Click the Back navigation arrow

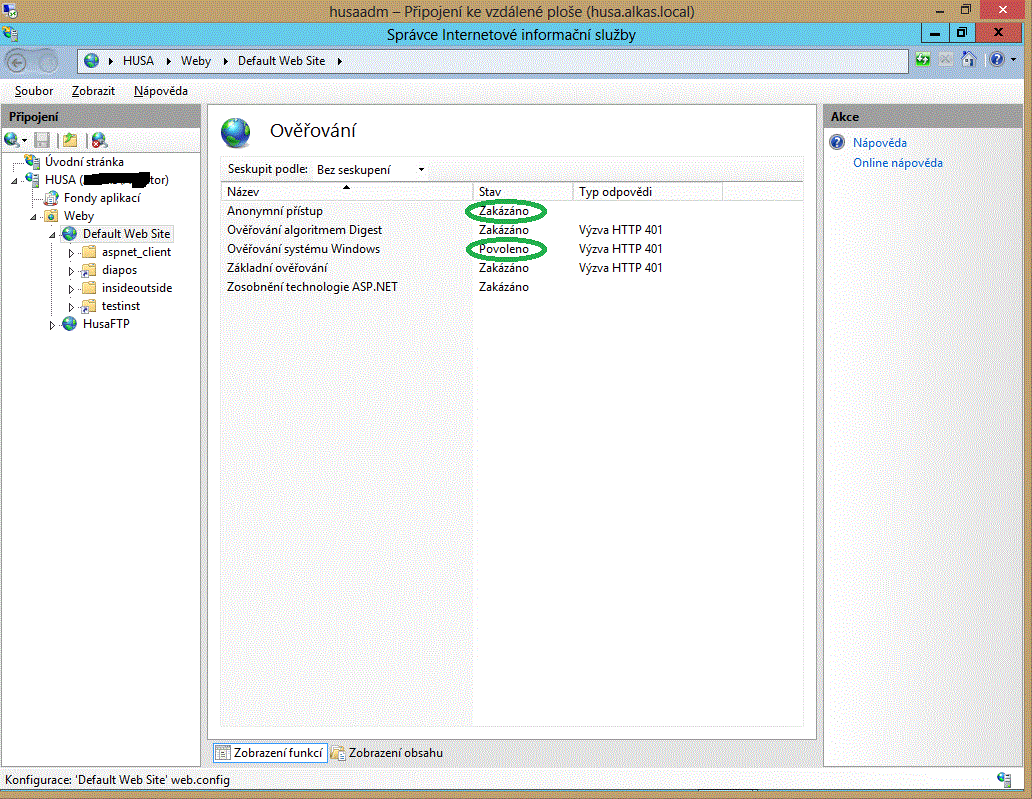21,60
